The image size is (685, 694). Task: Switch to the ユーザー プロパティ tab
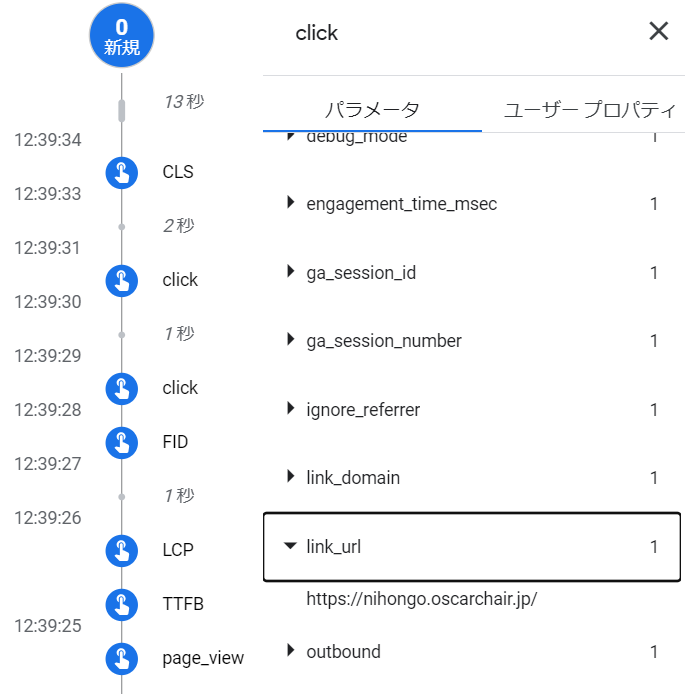[588, 110]
